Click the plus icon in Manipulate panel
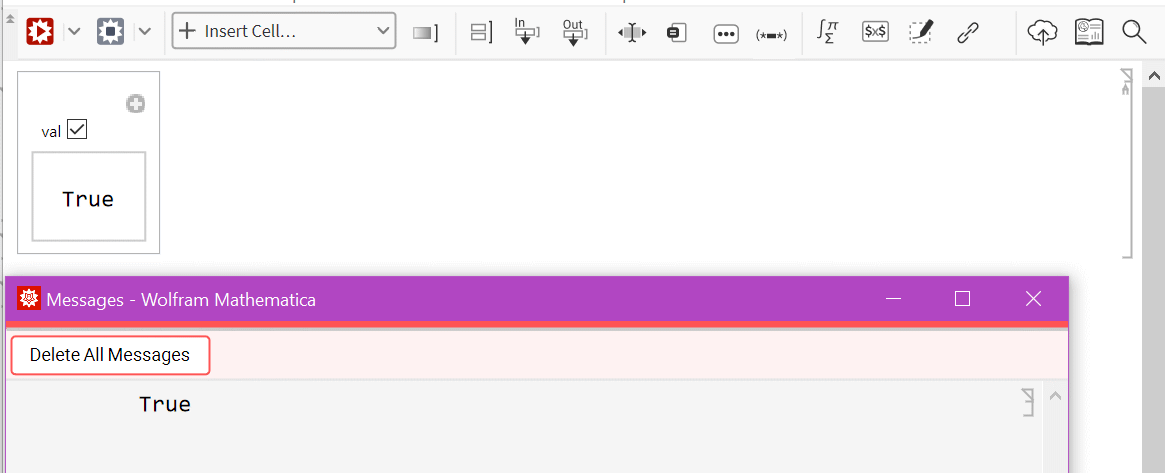Screen dimensions: 1166x474 pyautogui.click(x=135, y=103)
